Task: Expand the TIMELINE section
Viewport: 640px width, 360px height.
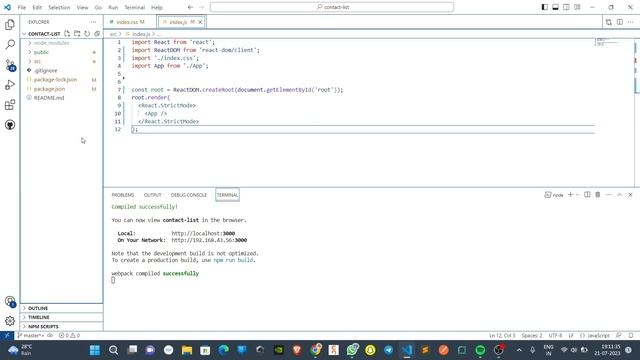Action: pos(62,317)
